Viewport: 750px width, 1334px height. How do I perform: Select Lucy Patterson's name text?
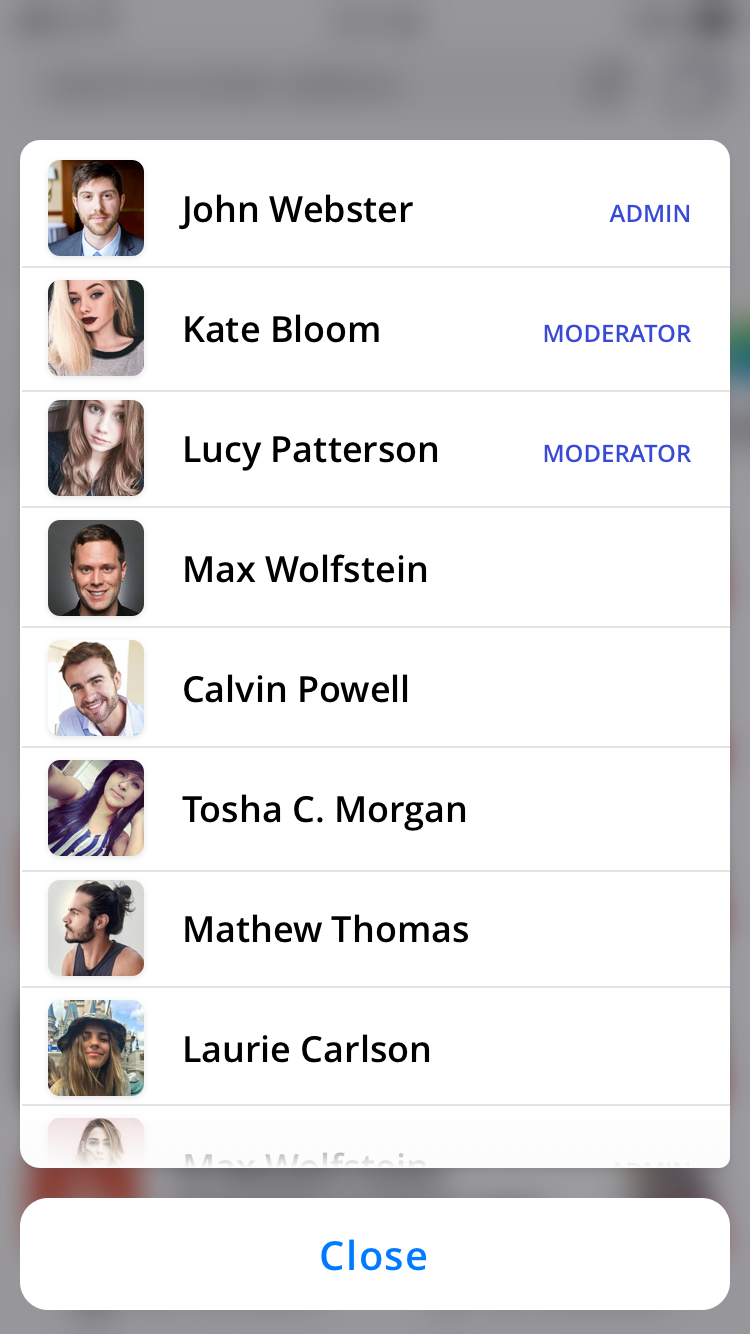(310, 450)
